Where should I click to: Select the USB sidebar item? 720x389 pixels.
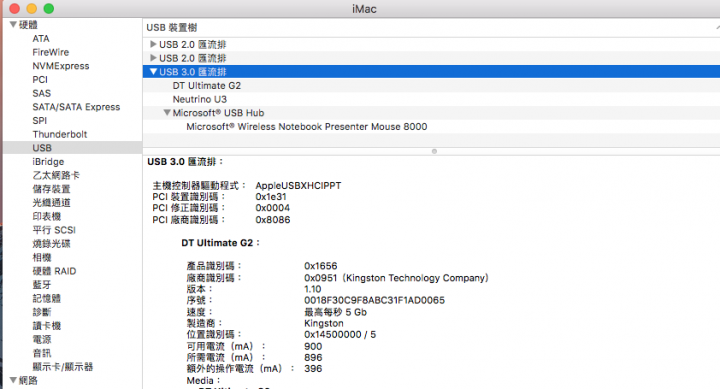(73, 148)
